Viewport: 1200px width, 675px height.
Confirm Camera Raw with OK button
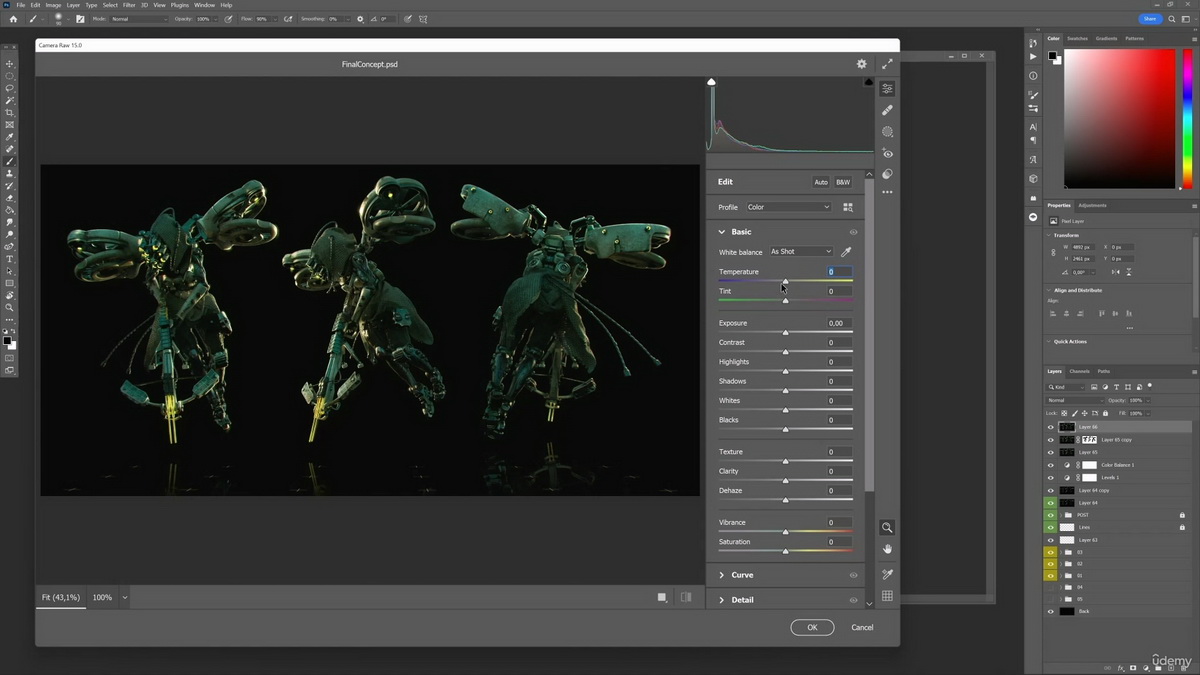pos(812,627)
